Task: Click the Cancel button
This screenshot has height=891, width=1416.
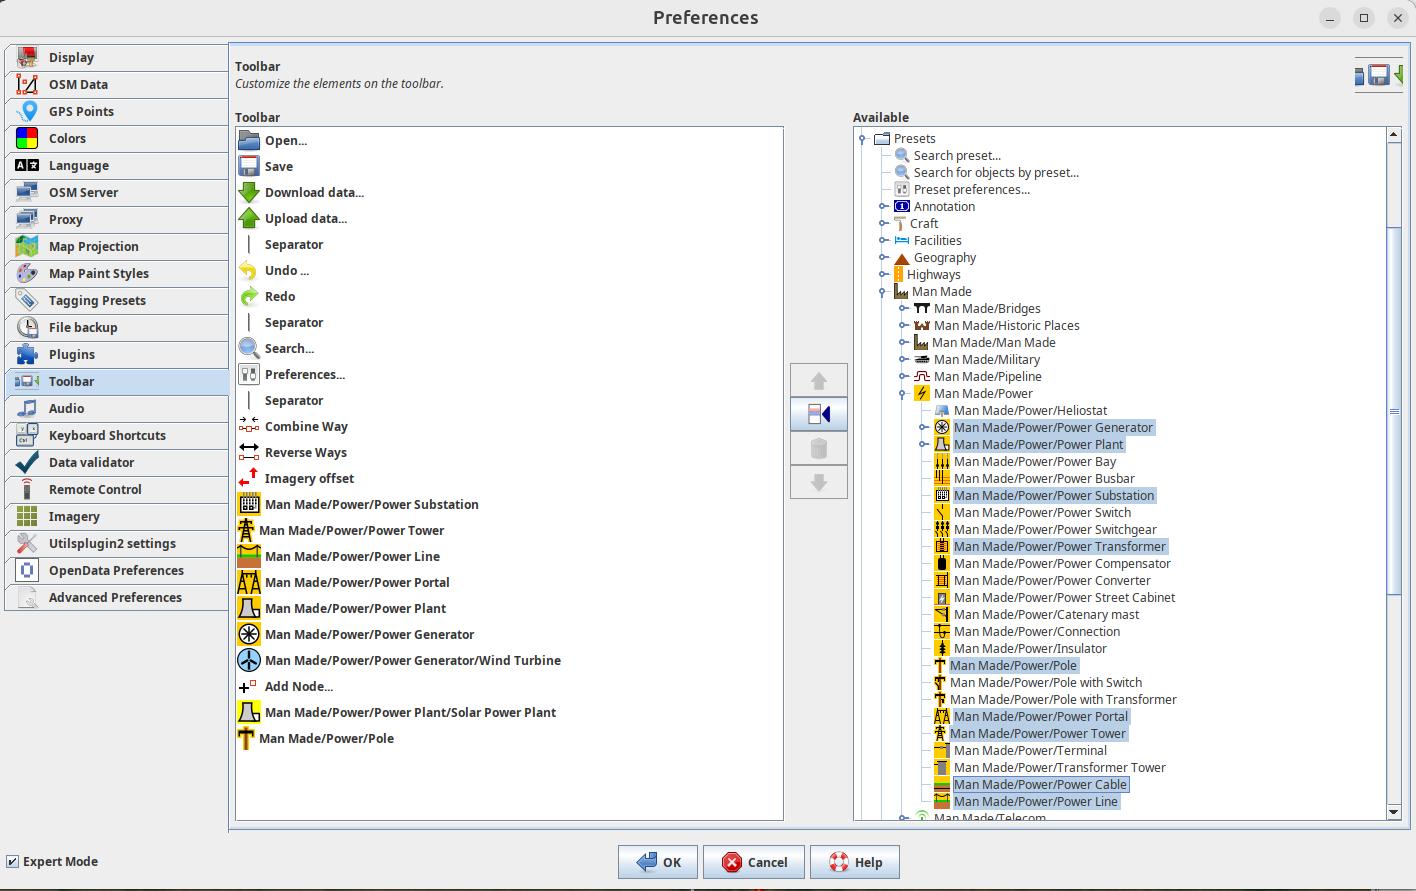Action: pos(753,862)
